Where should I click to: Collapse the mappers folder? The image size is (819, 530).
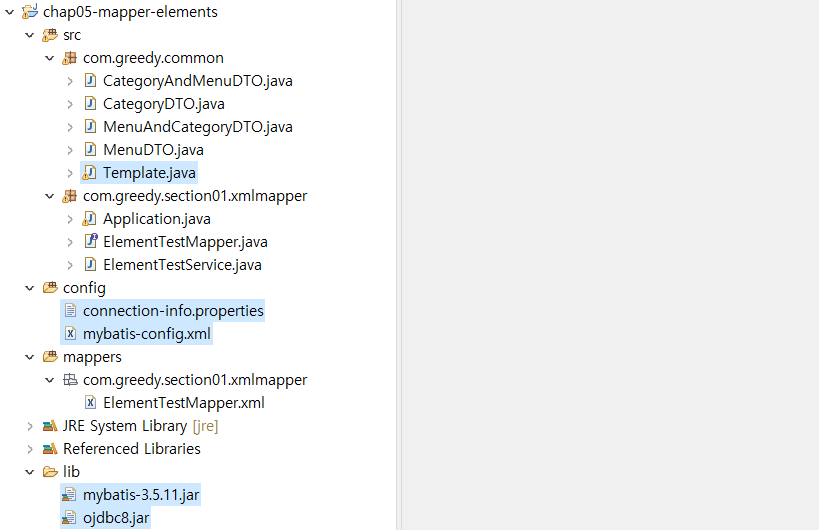(x=30, y=357)
